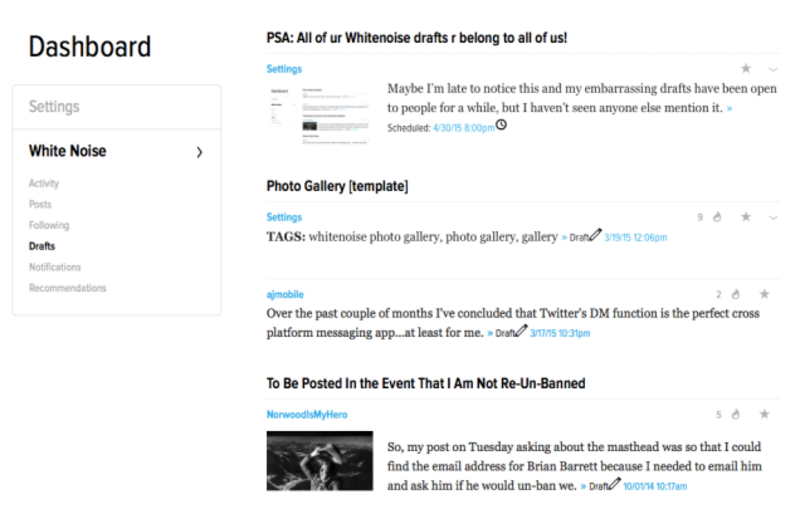800x514 pixels.
Task: Open the 'Photo Gallery [template]' post title
Action: point(336,186)
